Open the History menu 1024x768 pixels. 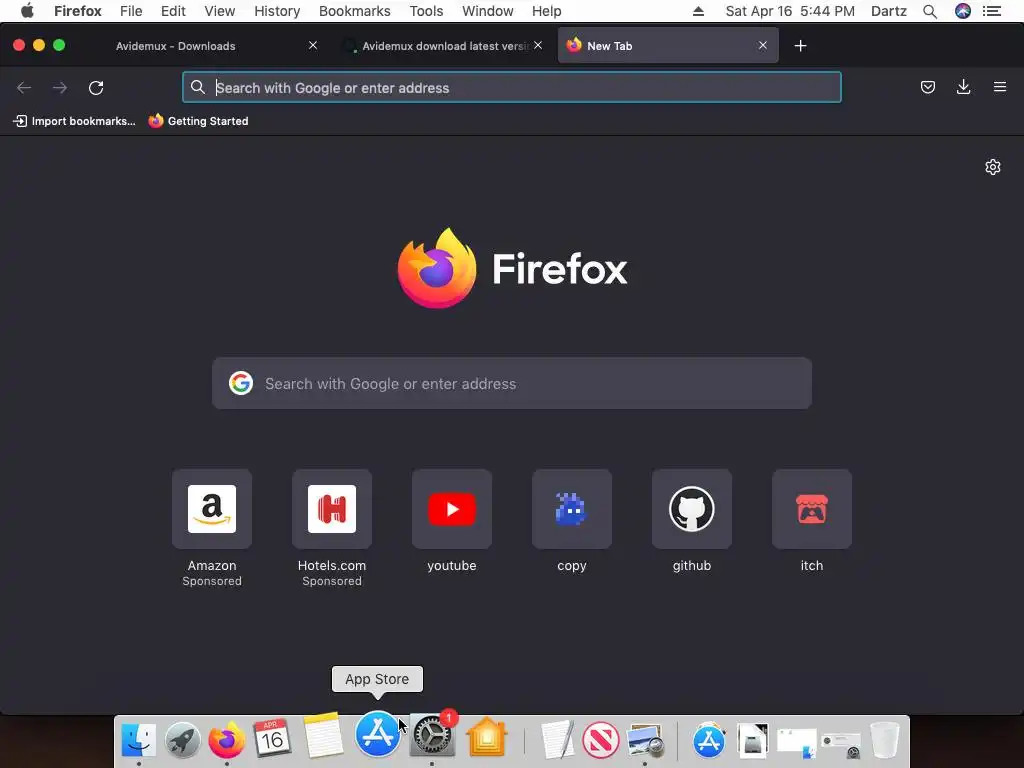pyautogui.click(x=277, y=11)
